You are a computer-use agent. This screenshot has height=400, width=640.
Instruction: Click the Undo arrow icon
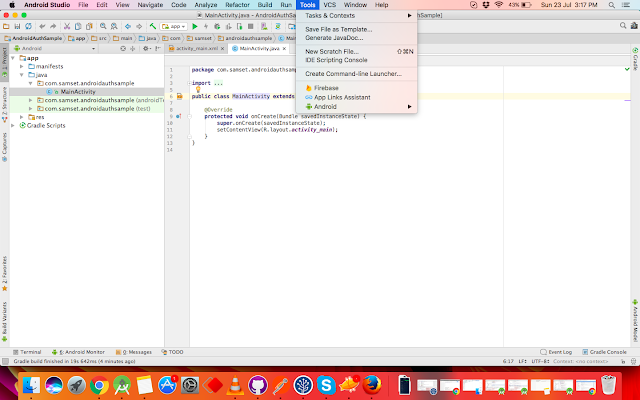pos(42,27)
